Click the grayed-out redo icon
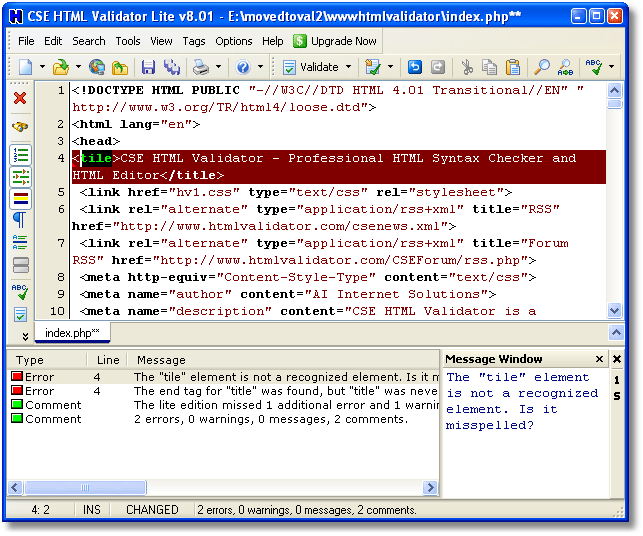Screen dimensions: 643x536 [438, 67]
